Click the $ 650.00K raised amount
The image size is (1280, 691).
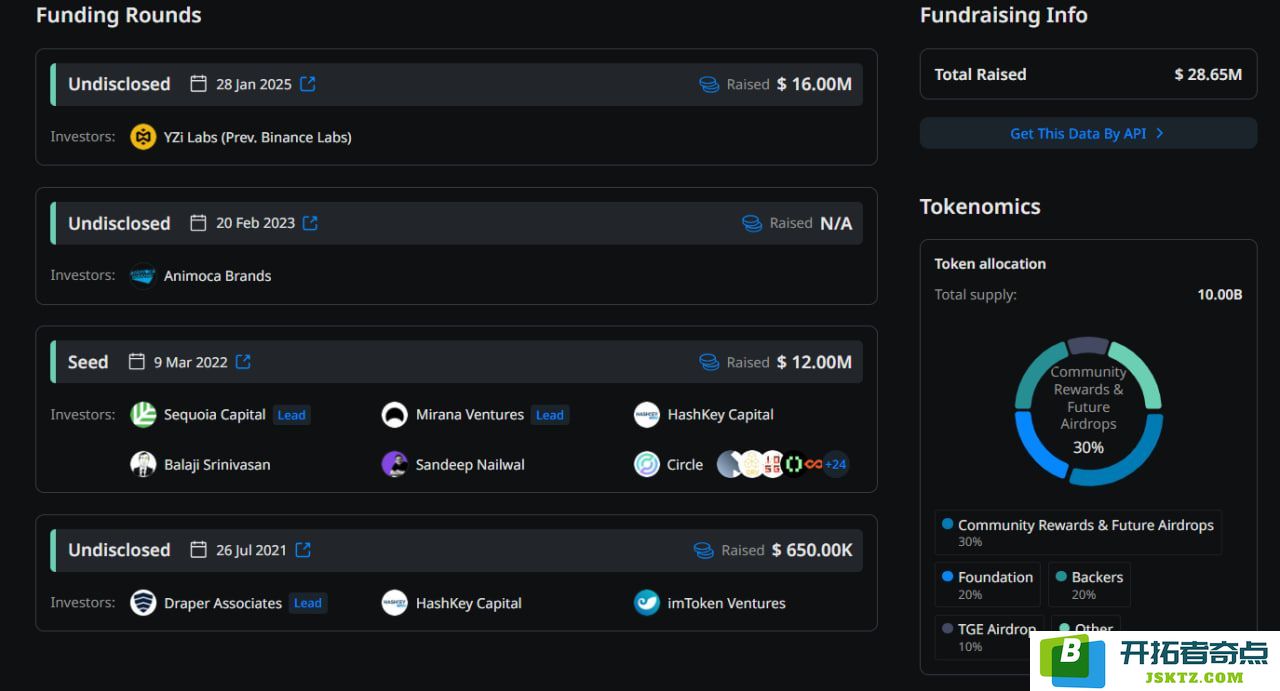(x=812, y=550)
